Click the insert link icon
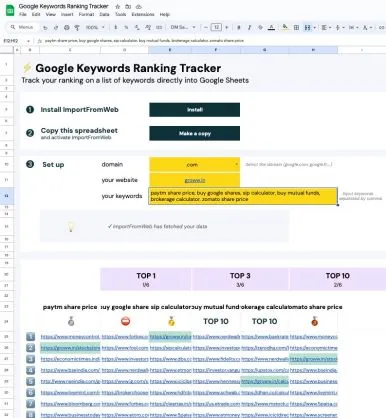This screenshot has height=418, width=386. point(382,27)
